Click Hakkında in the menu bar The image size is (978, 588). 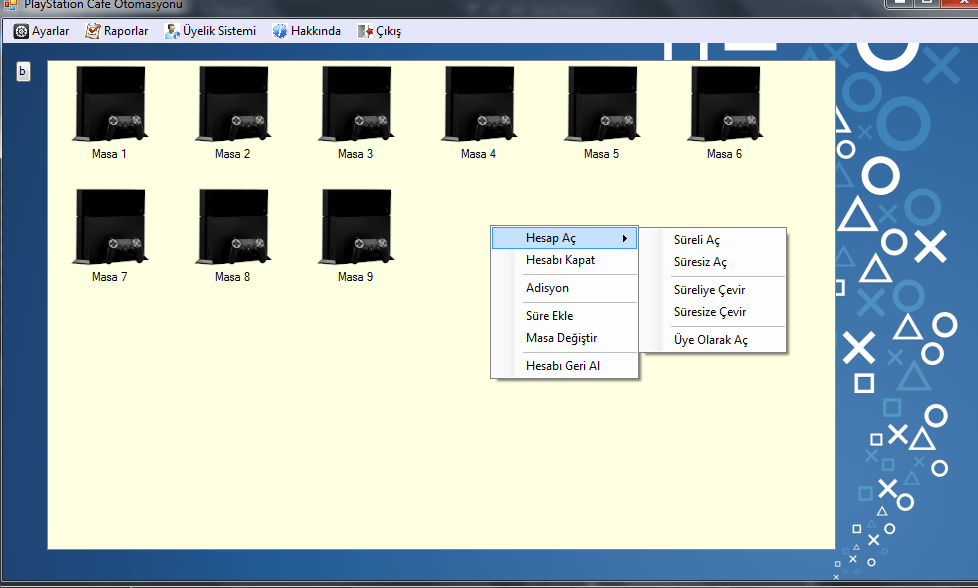click(306, 31)
